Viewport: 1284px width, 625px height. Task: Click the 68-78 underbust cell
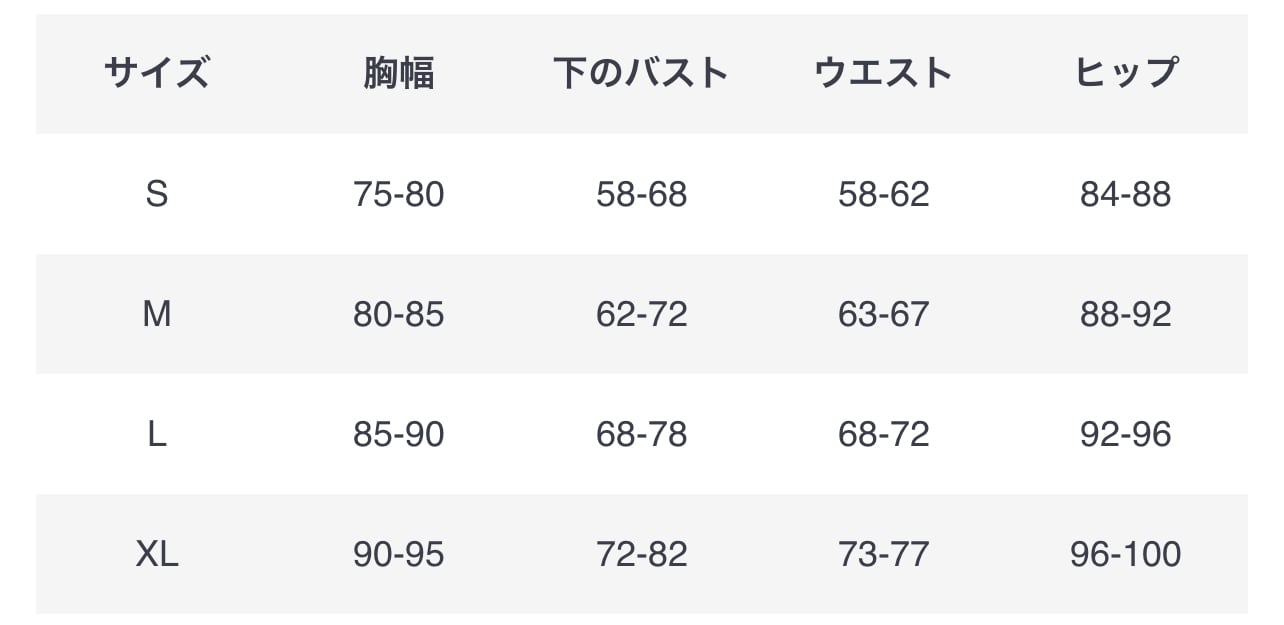click(x=641, y=434)
